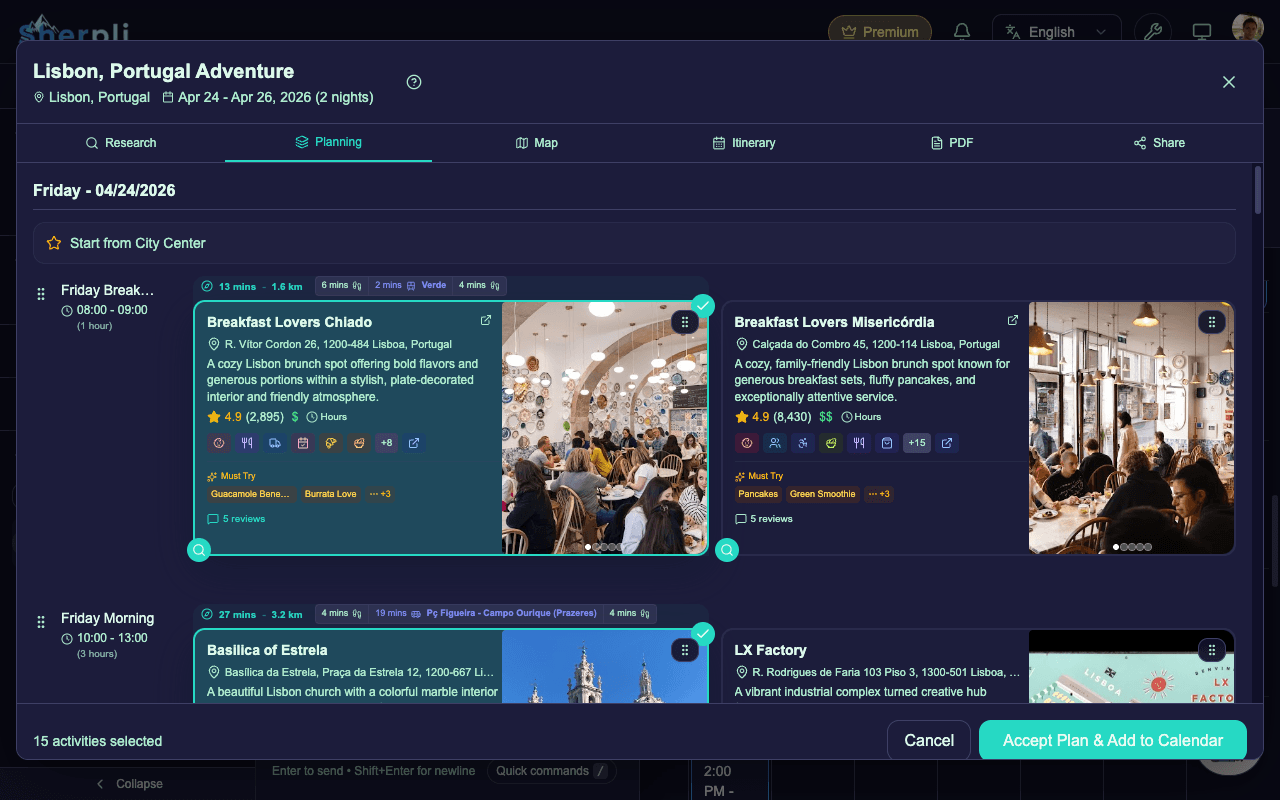Click the Quick commands shortcut chip

tap(551, 771)
